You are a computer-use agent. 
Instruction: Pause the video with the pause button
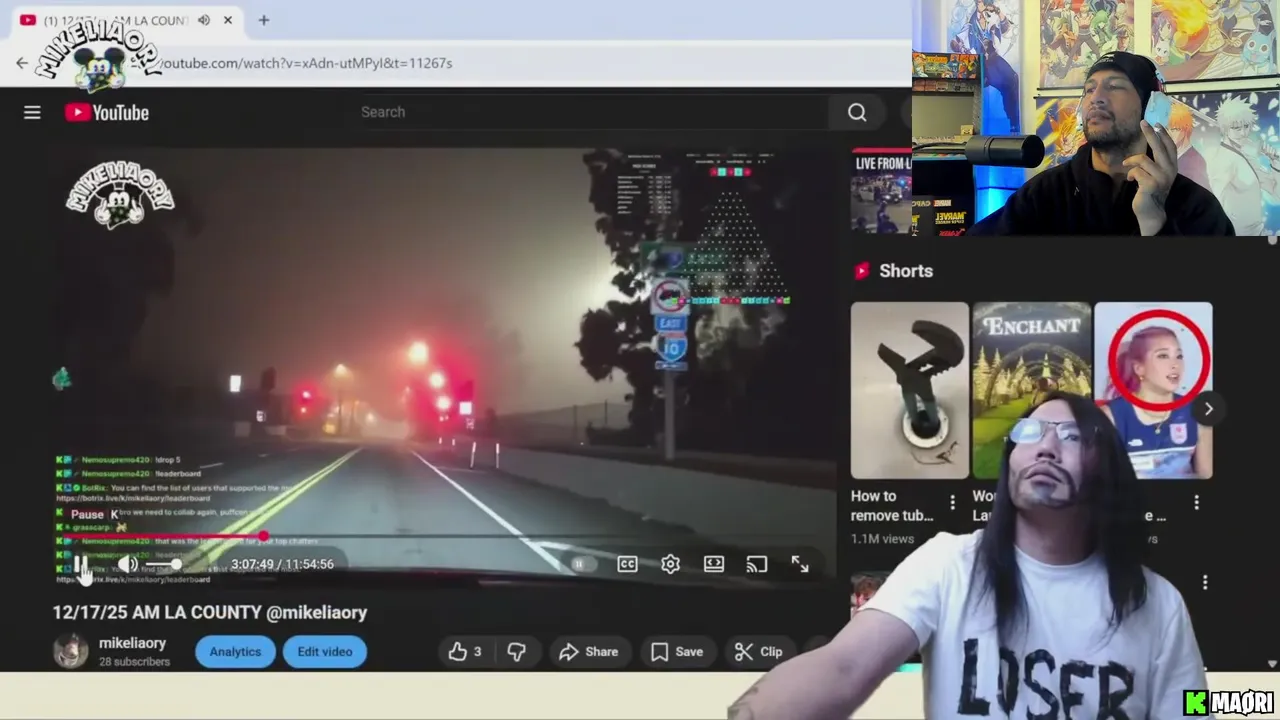81,564
